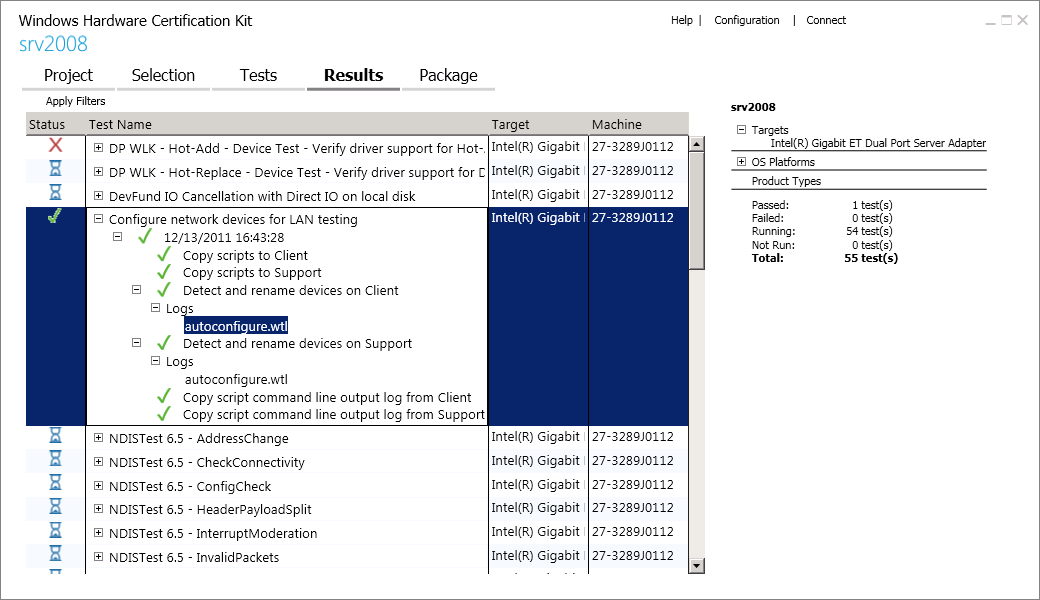Image resolution: width=1040 pixels, height=600 pixels.
Task: Expand OS Platforms in the summary panel
Action: (741, 162)
